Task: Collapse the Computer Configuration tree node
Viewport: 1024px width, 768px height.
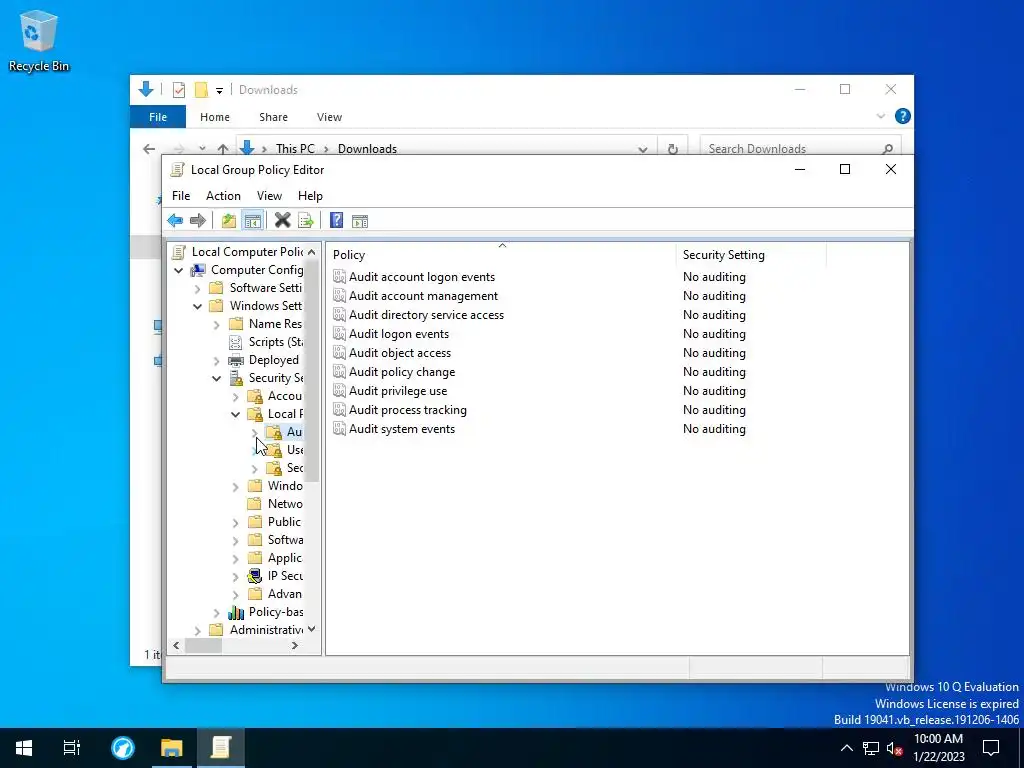Action: pos(178,270)
